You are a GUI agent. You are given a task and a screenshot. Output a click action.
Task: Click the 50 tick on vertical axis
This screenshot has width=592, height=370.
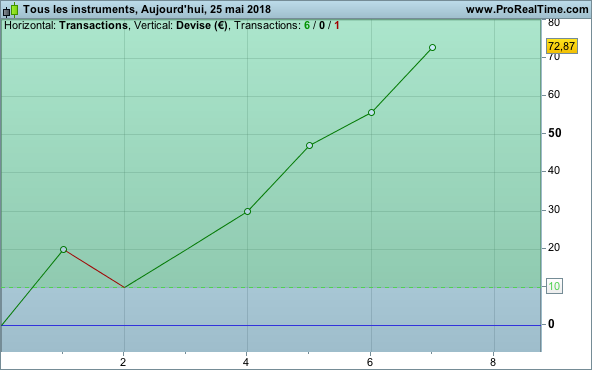pos(555,133)
